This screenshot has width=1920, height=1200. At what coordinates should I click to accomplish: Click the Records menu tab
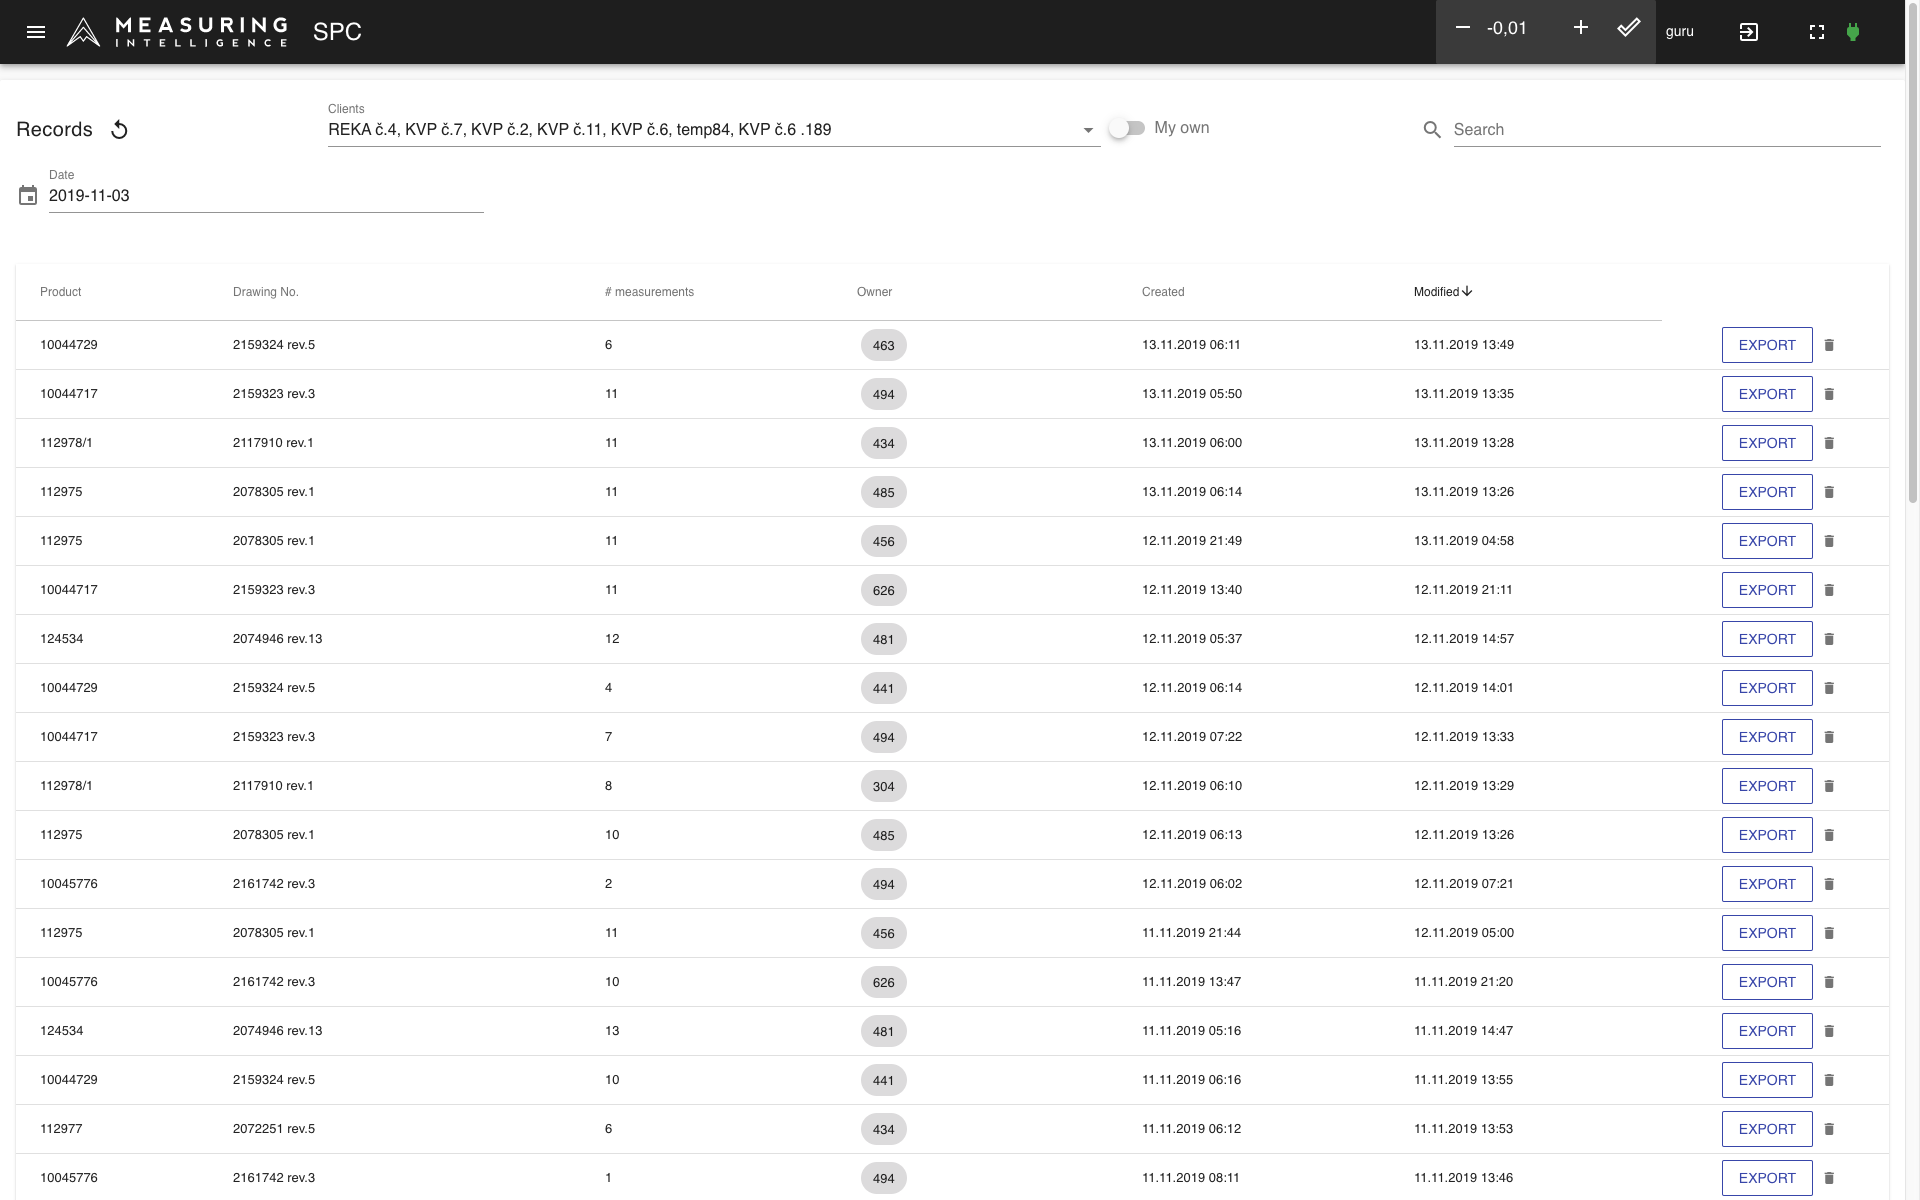[x=53, y=127]
